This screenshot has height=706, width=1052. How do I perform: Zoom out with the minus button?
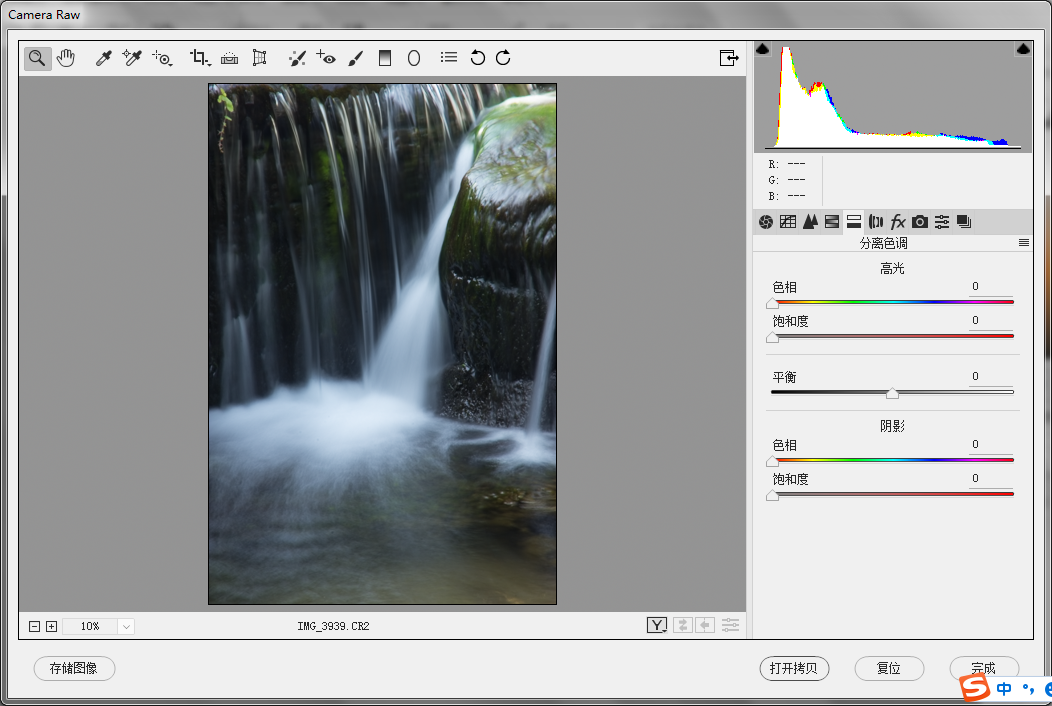coord(34,626)
